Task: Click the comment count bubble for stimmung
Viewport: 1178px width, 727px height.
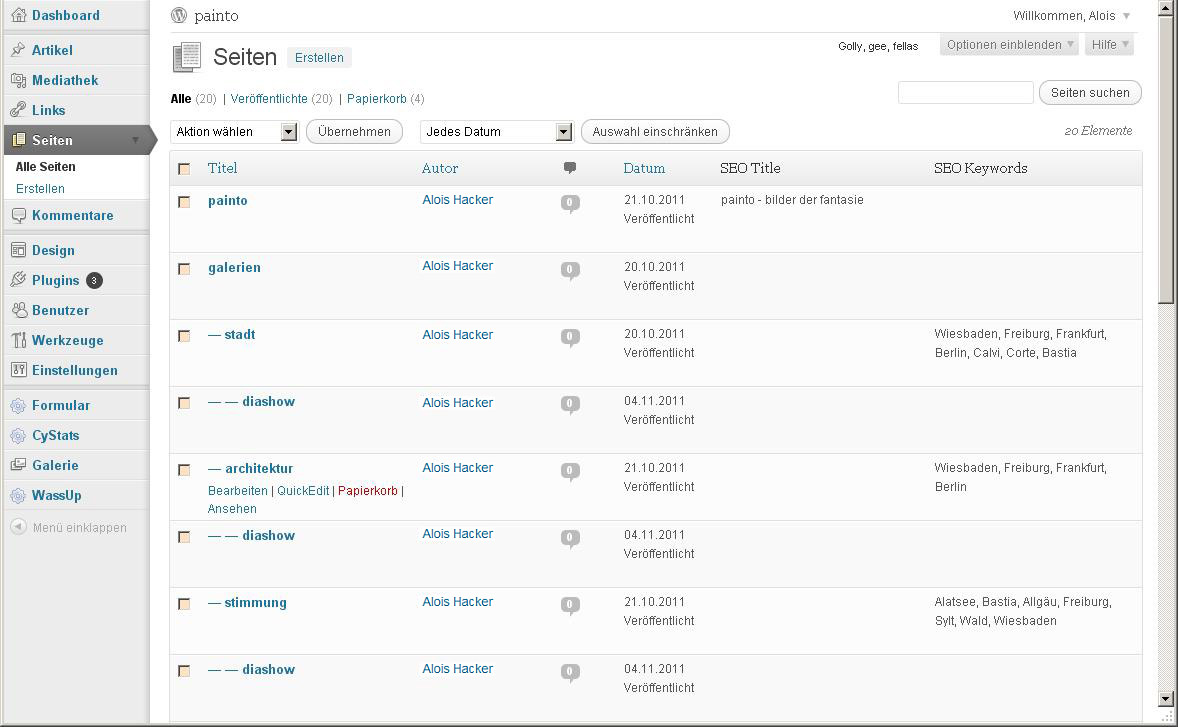Action: tap(570, 605)
